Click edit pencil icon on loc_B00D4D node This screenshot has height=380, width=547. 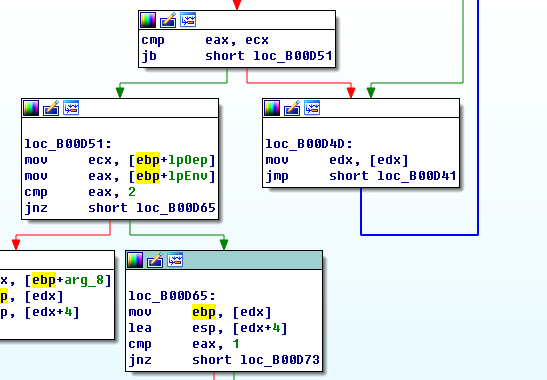click(292, 108)
